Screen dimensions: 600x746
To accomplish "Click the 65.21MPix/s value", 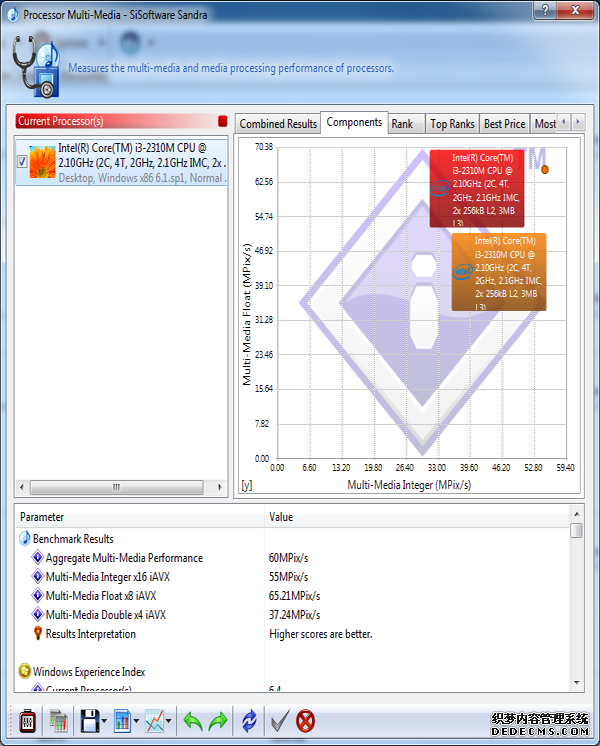I will tap(295, 596).
